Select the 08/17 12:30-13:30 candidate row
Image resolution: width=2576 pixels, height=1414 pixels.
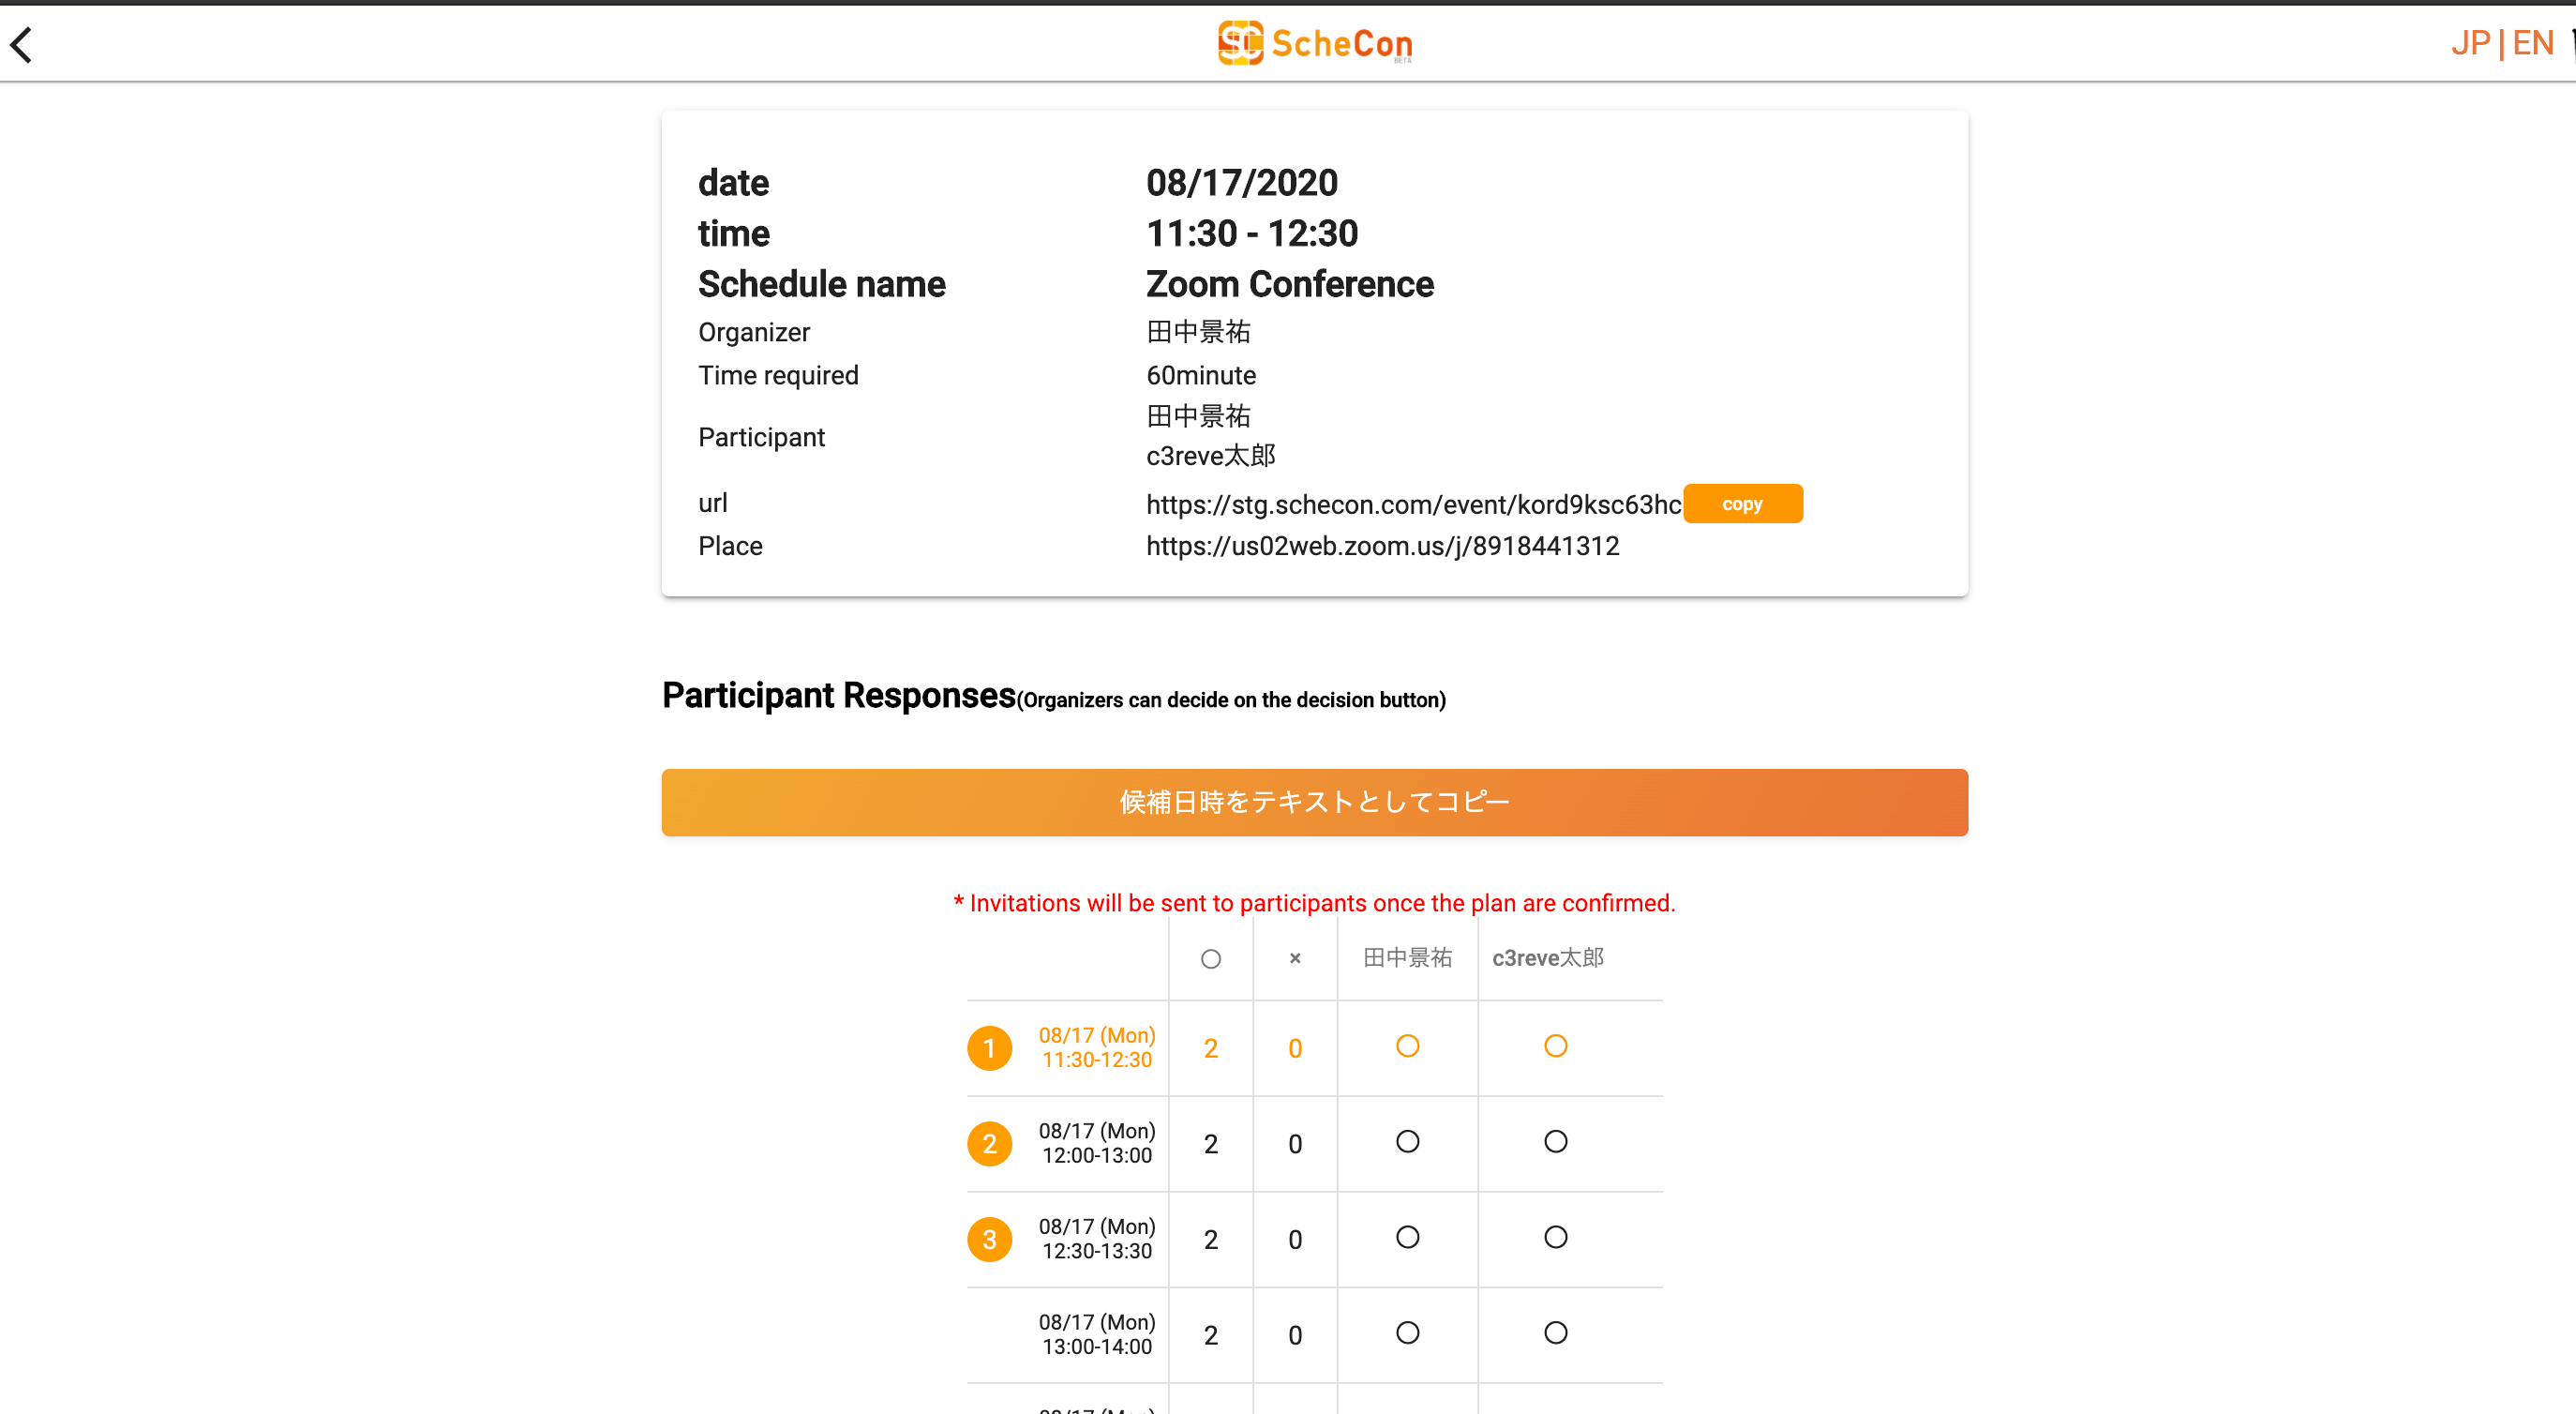click(1096, 1239)
